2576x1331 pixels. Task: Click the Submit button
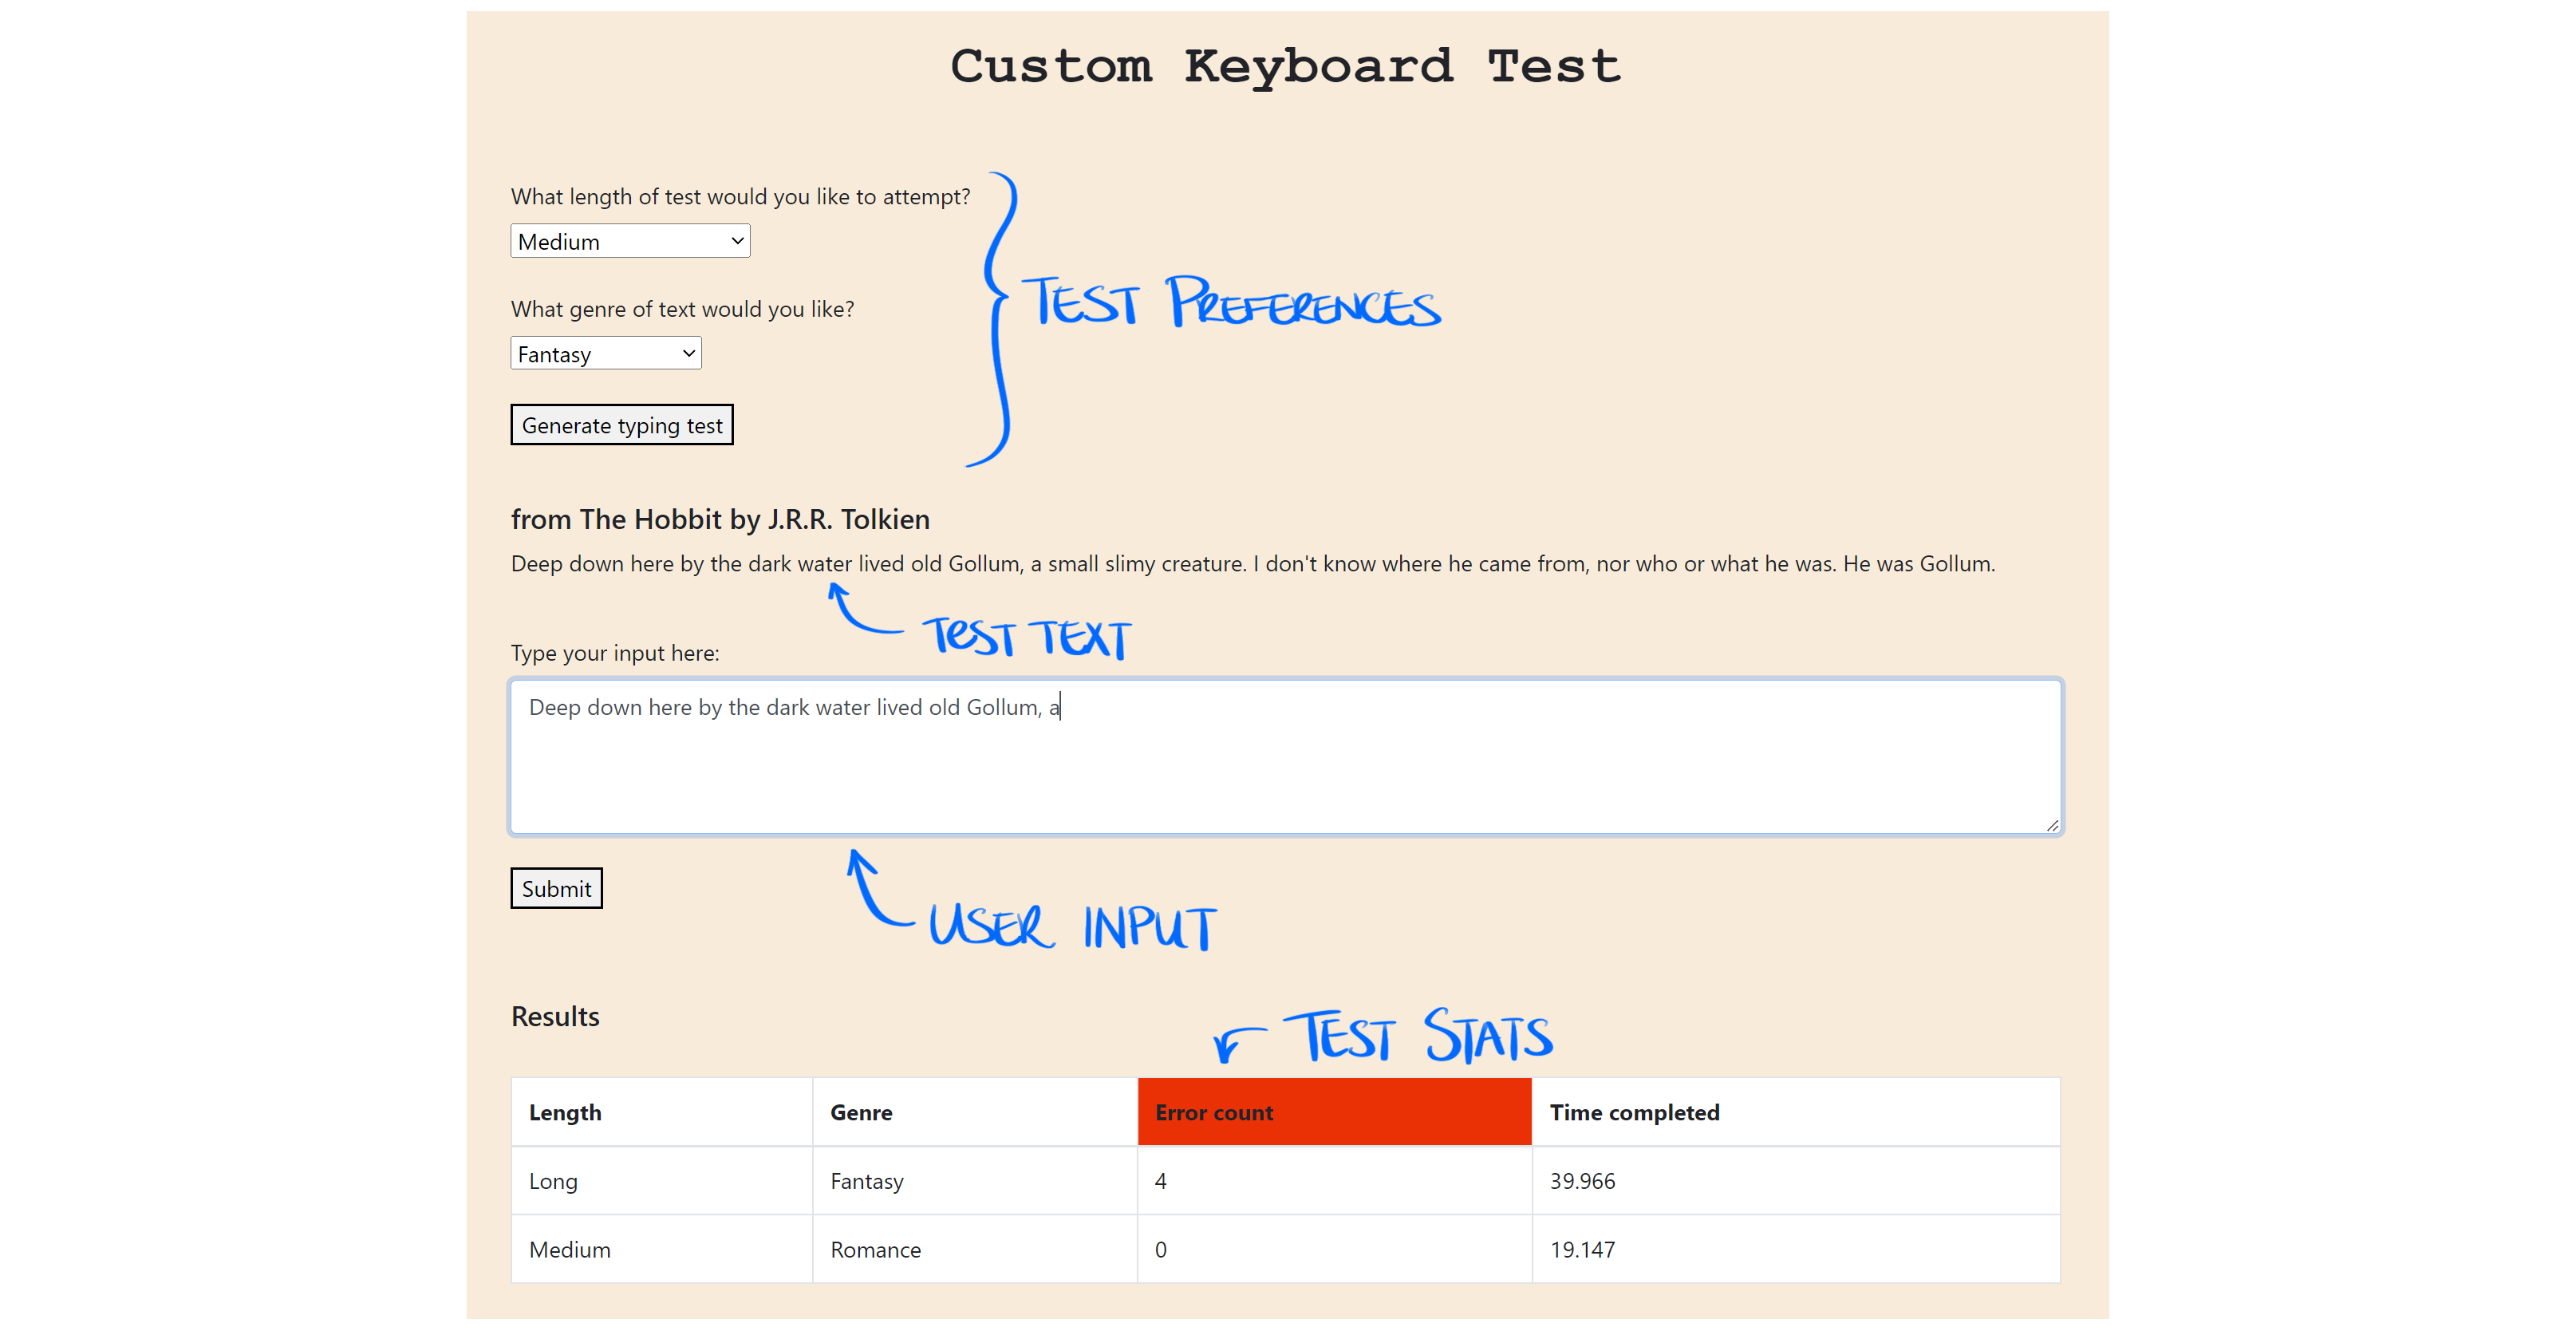tap(557, 888)
